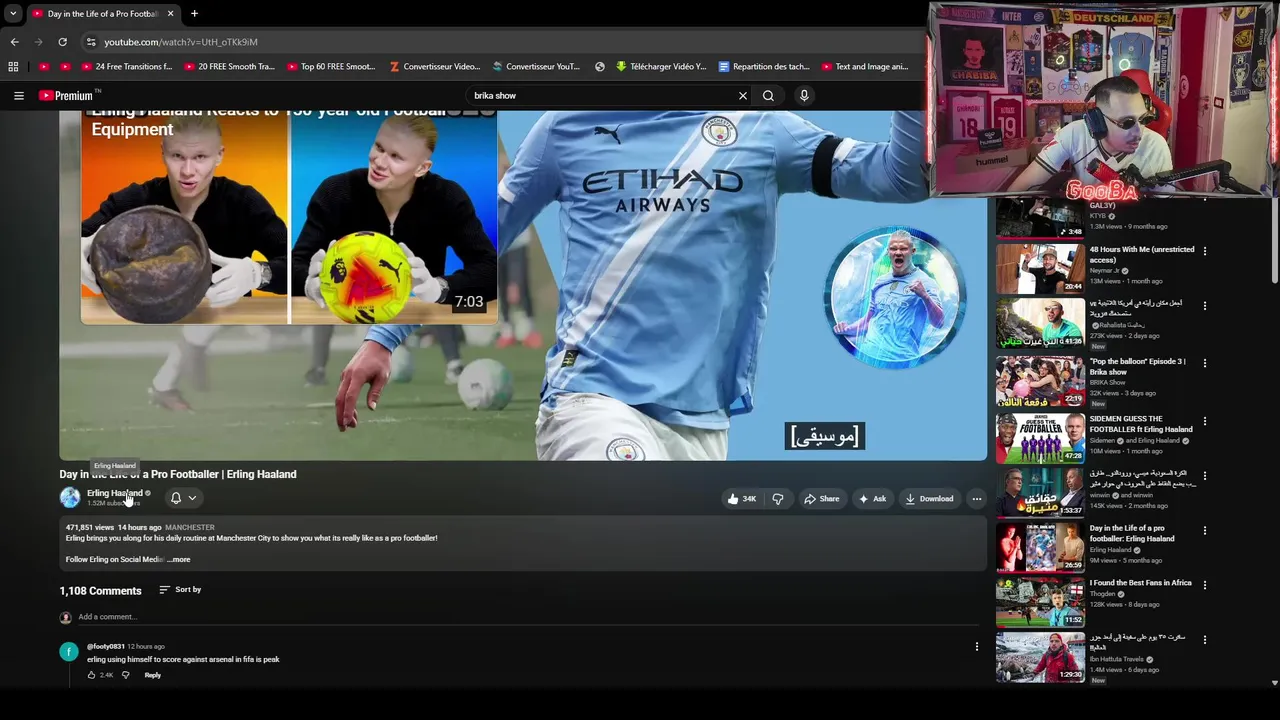The width and height of the screenshot is (1280, 720).
Task: Open 'Repartition des tach...' bookmark
Action: pyautogui.click(x=764, y=67)
